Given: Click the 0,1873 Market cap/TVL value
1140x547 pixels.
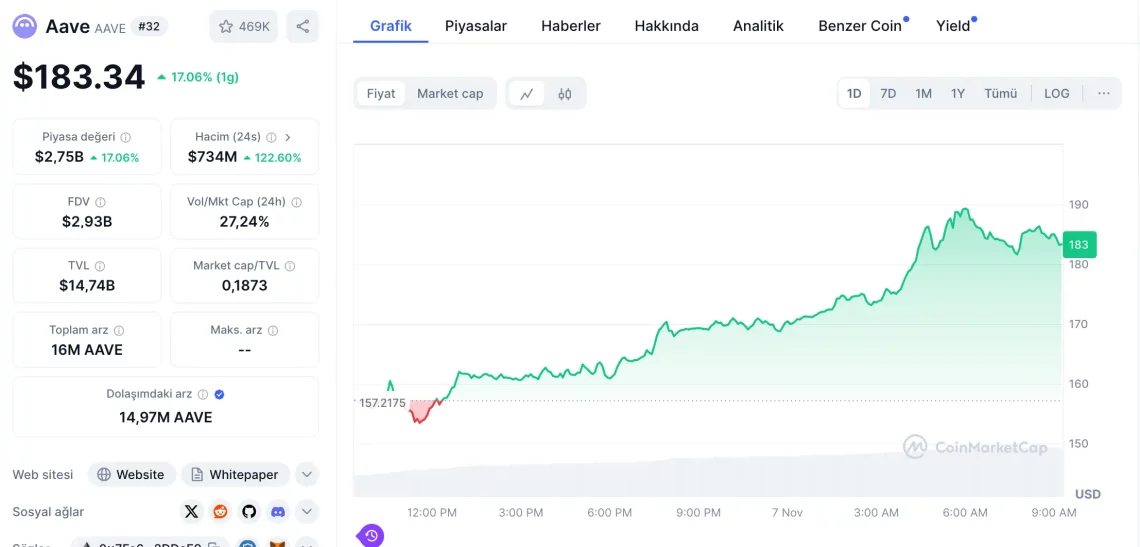Looking at the screenshot, I should [x=244, y=286].
